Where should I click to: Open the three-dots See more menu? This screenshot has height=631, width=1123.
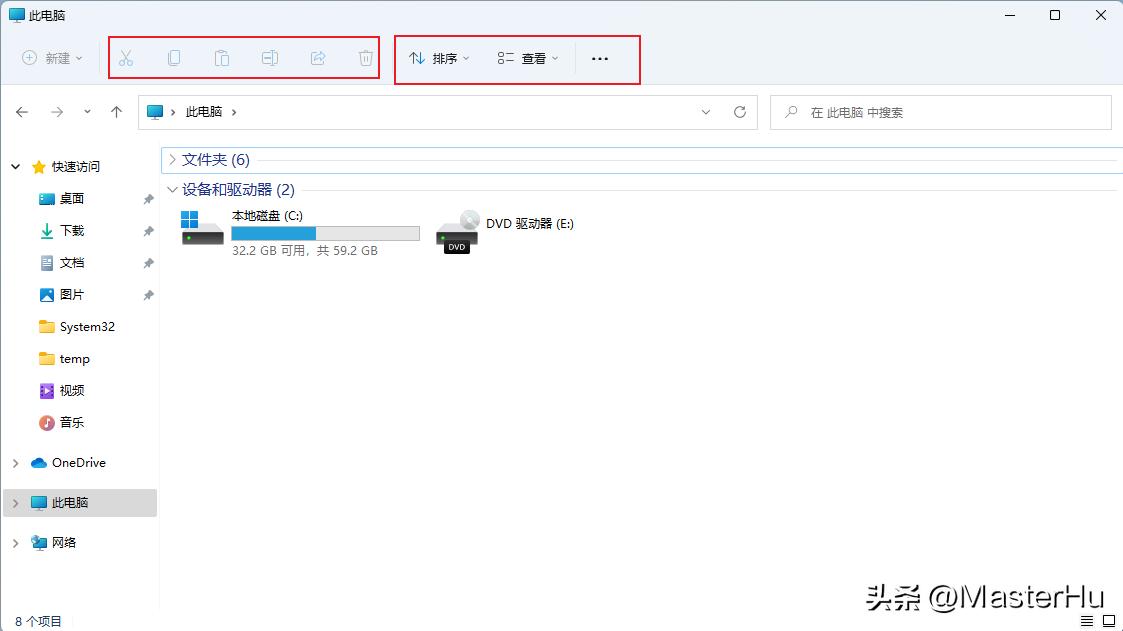click(x=600, y=58)
